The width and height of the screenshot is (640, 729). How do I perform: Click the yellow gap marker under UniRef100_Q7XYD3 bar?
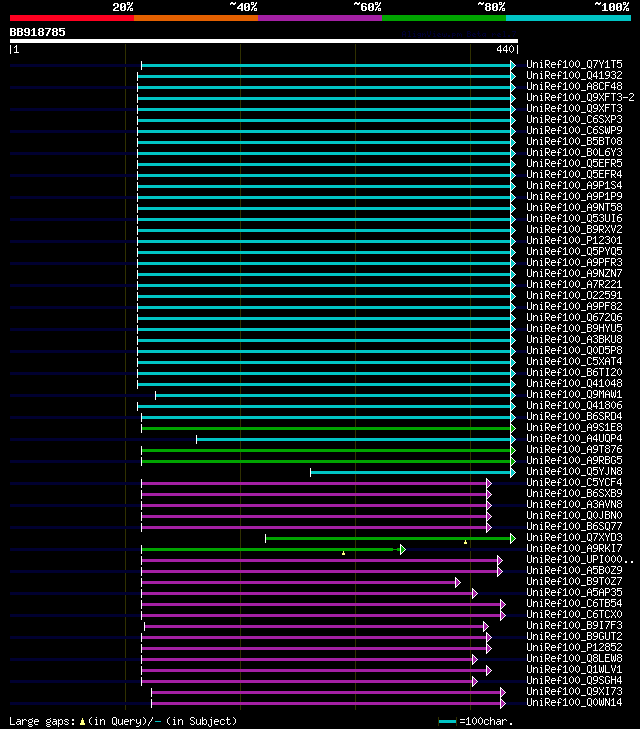pyautogui.click(x=465, y=542)
